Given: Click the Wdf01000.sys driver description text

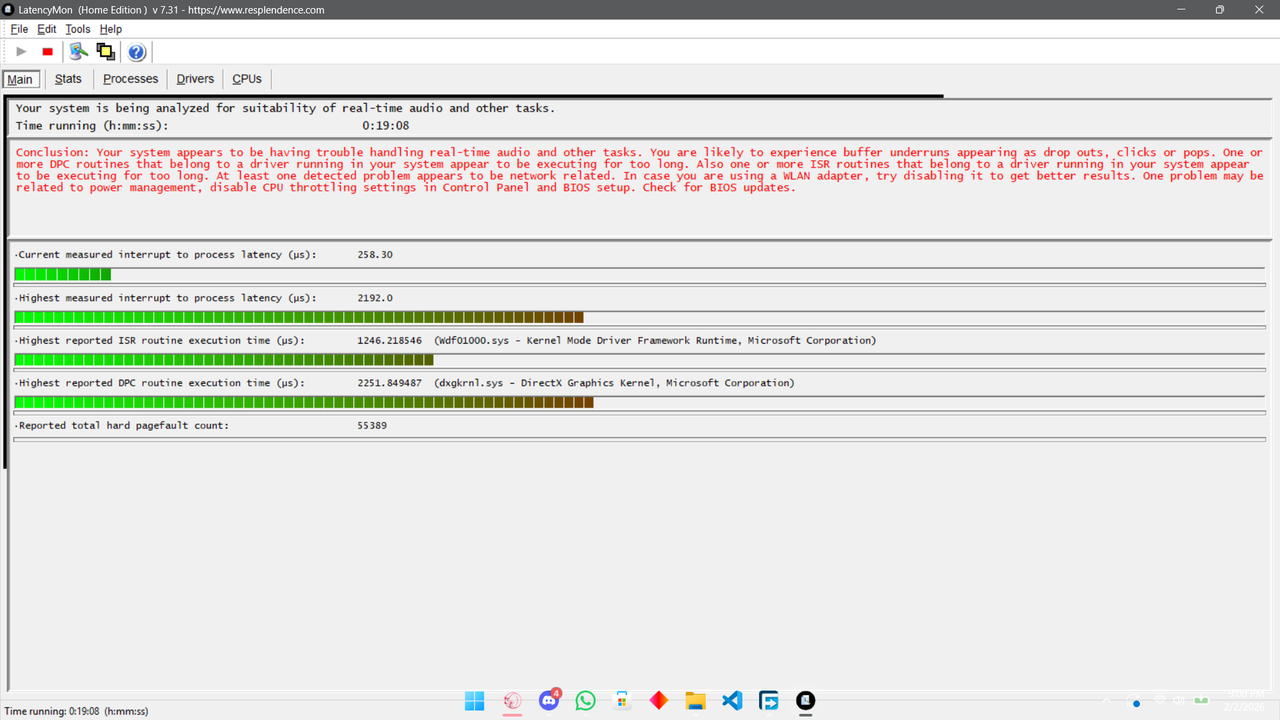Looking at the screenshot, I should tap(655, 341).
